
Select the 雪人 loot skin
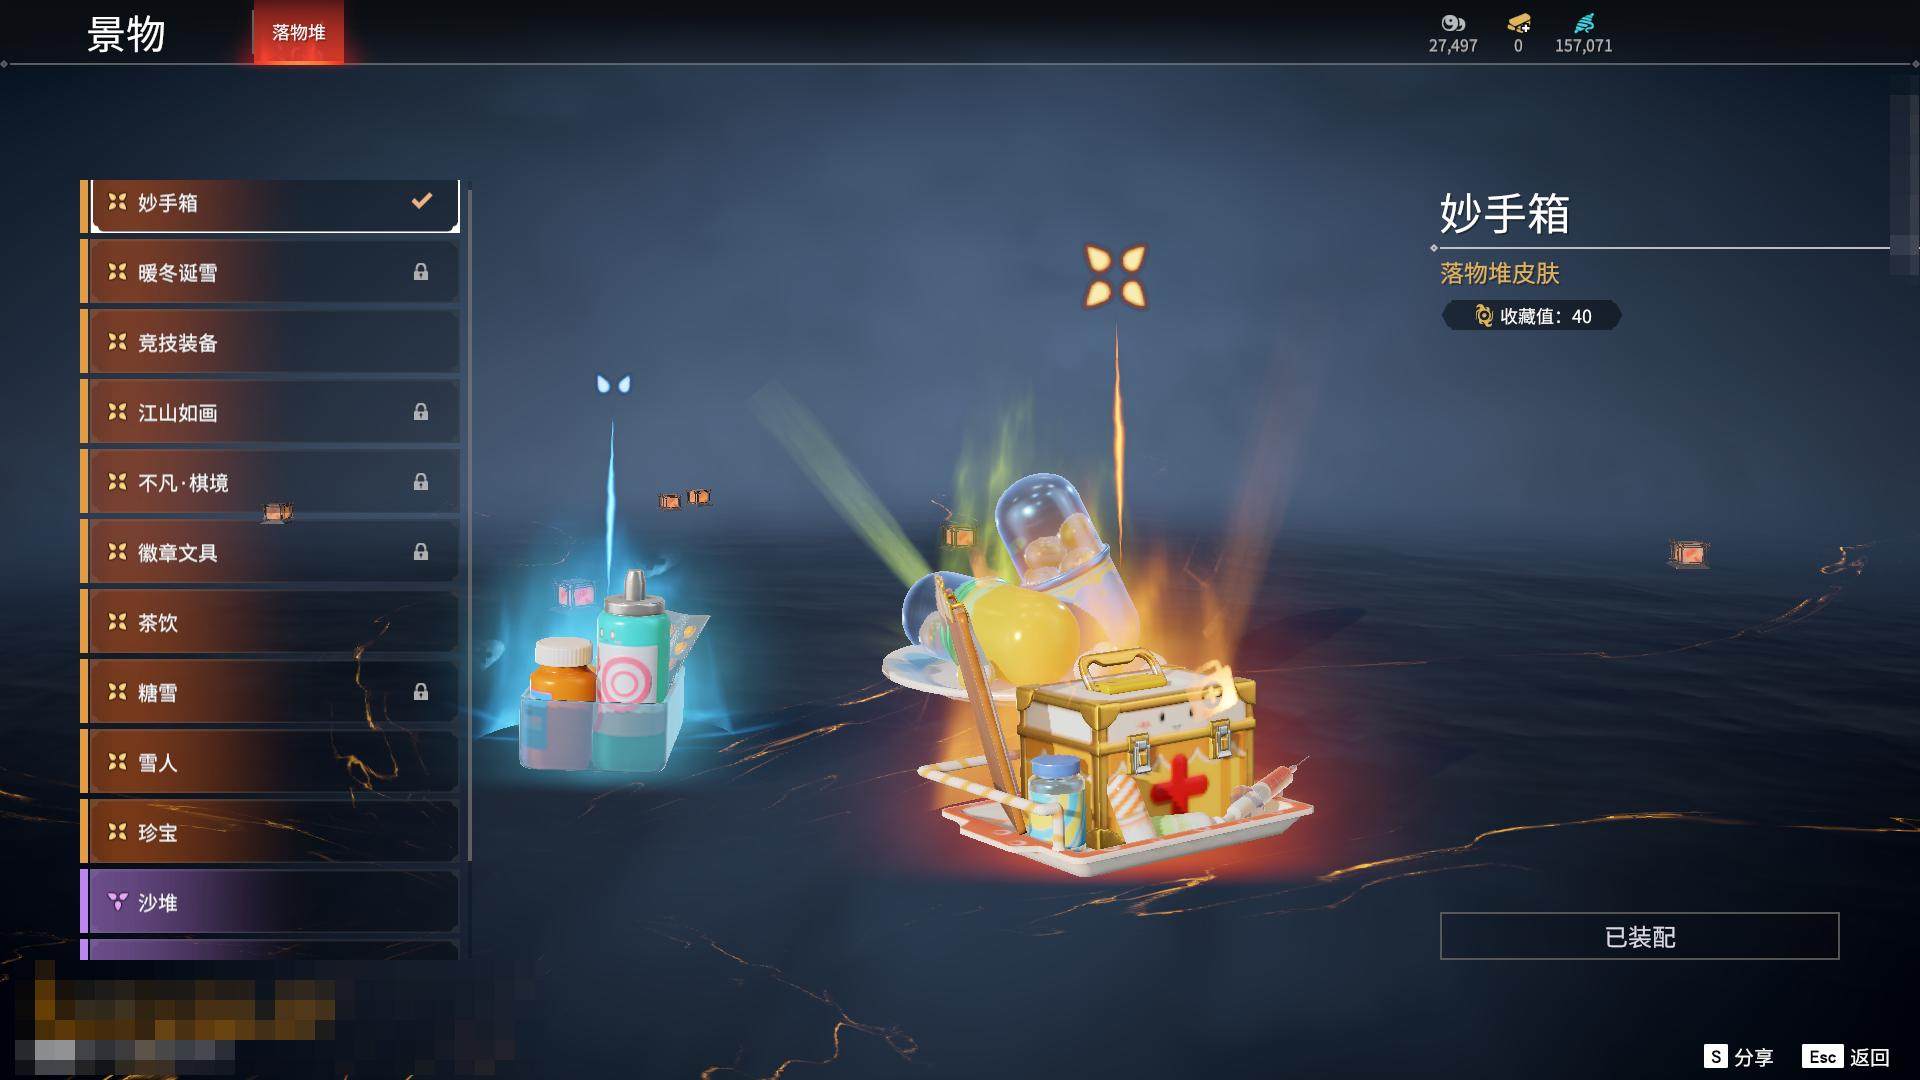pos(270,762)
